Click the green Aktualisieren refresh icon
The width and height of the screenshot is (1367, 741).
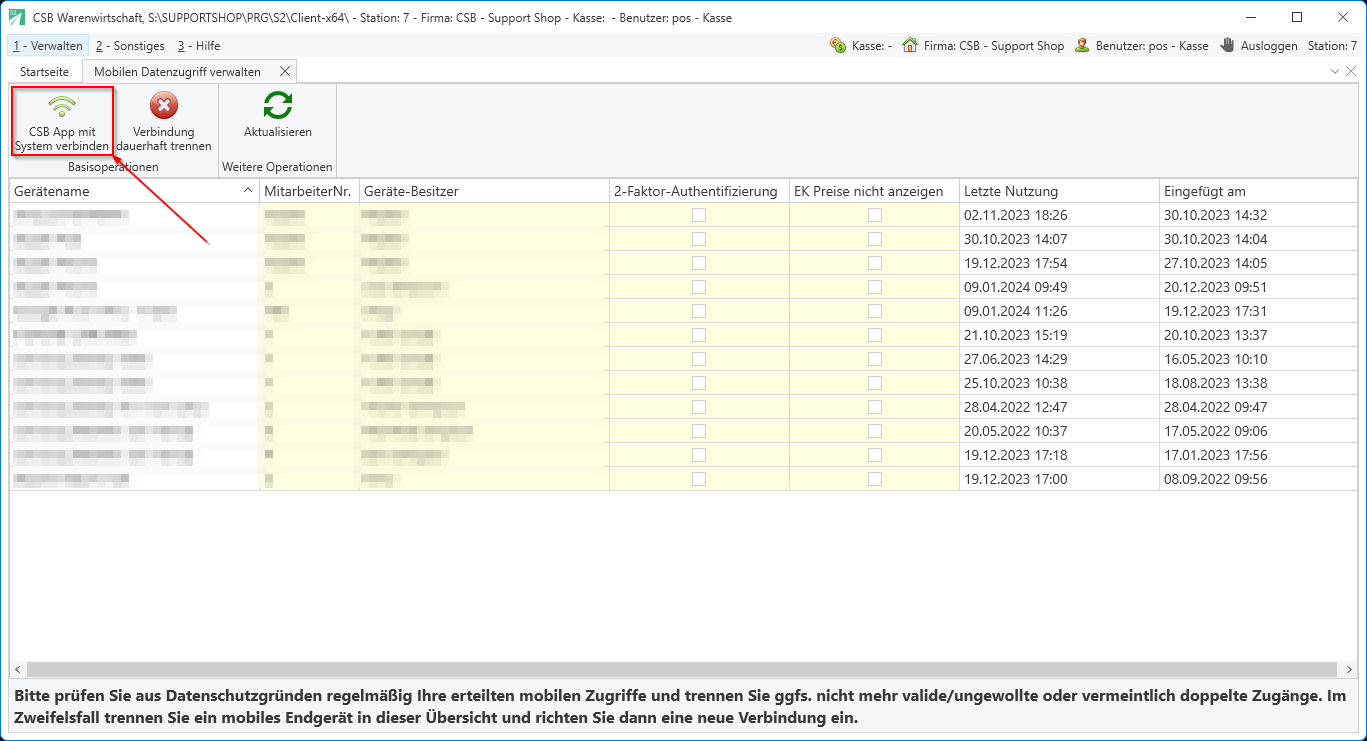(278, 105)
